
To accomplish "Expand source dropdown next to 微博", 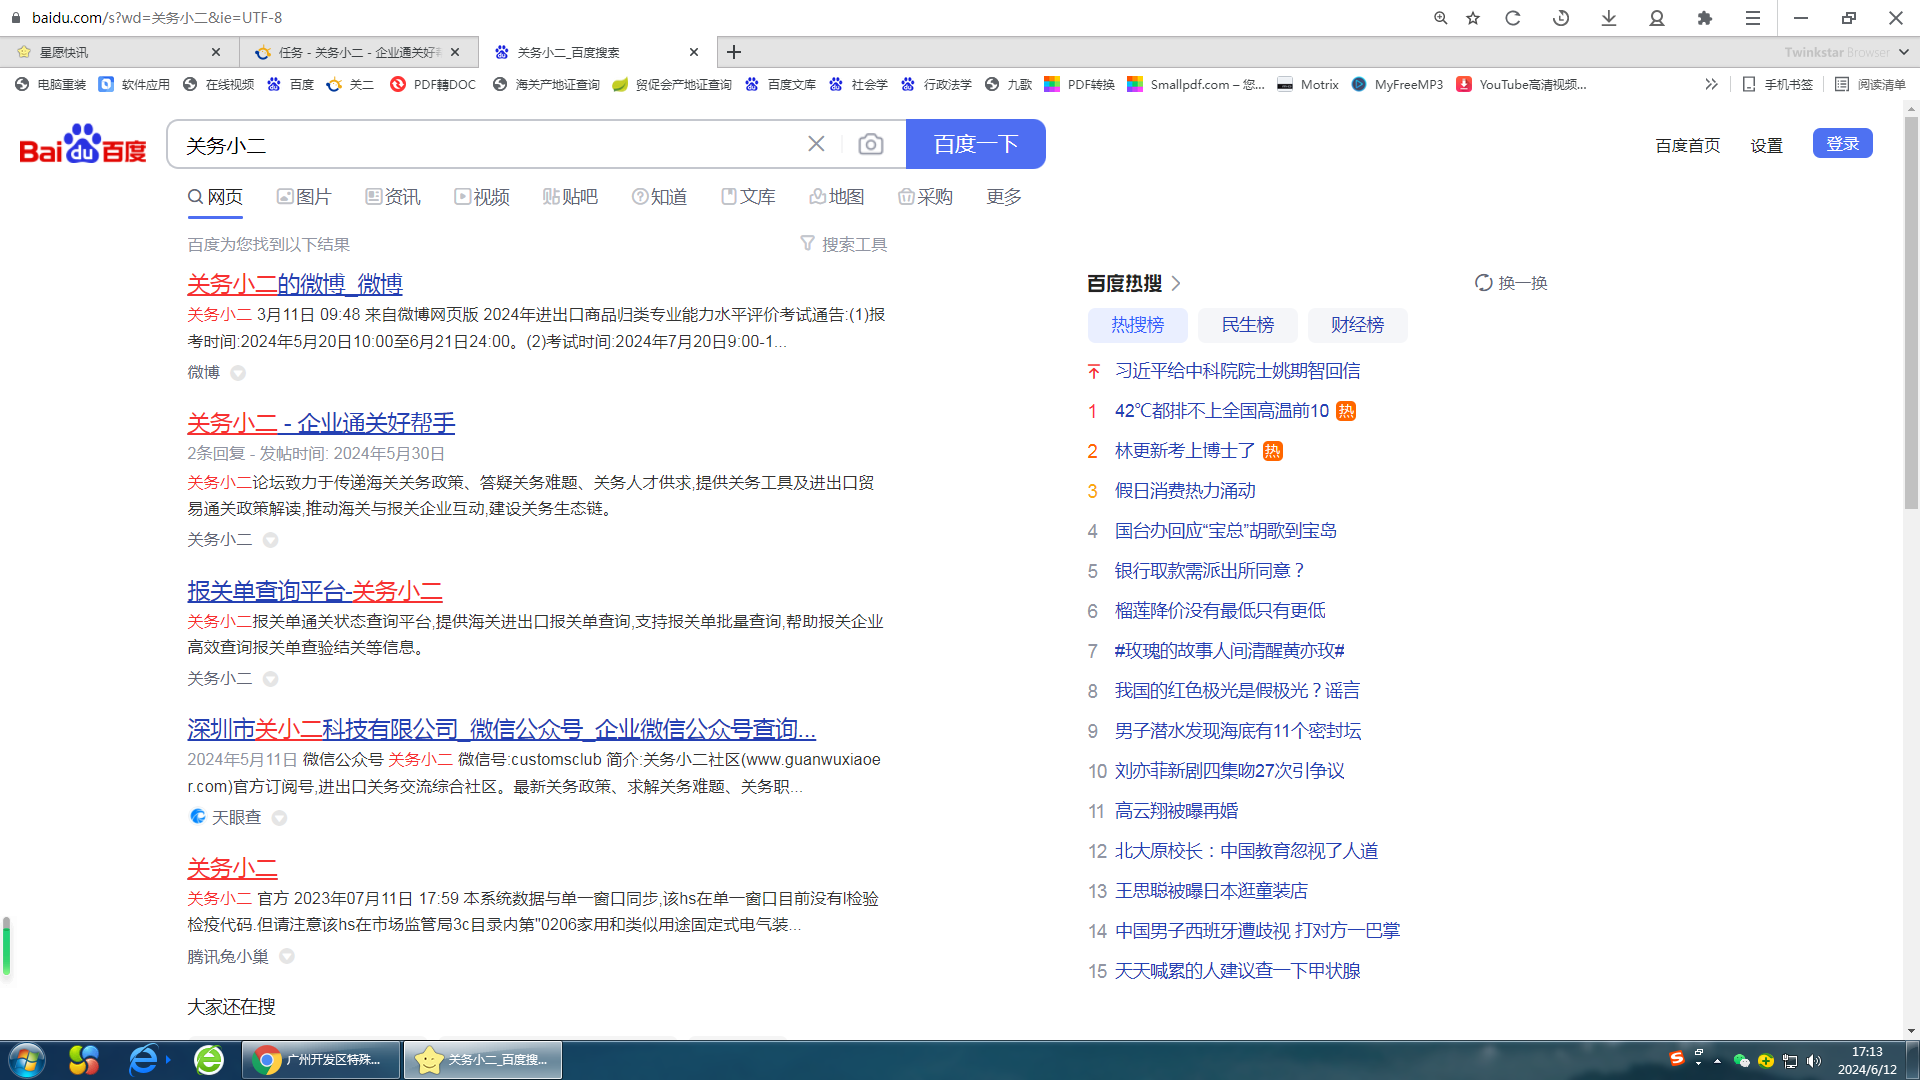I will tap(238, 373).
